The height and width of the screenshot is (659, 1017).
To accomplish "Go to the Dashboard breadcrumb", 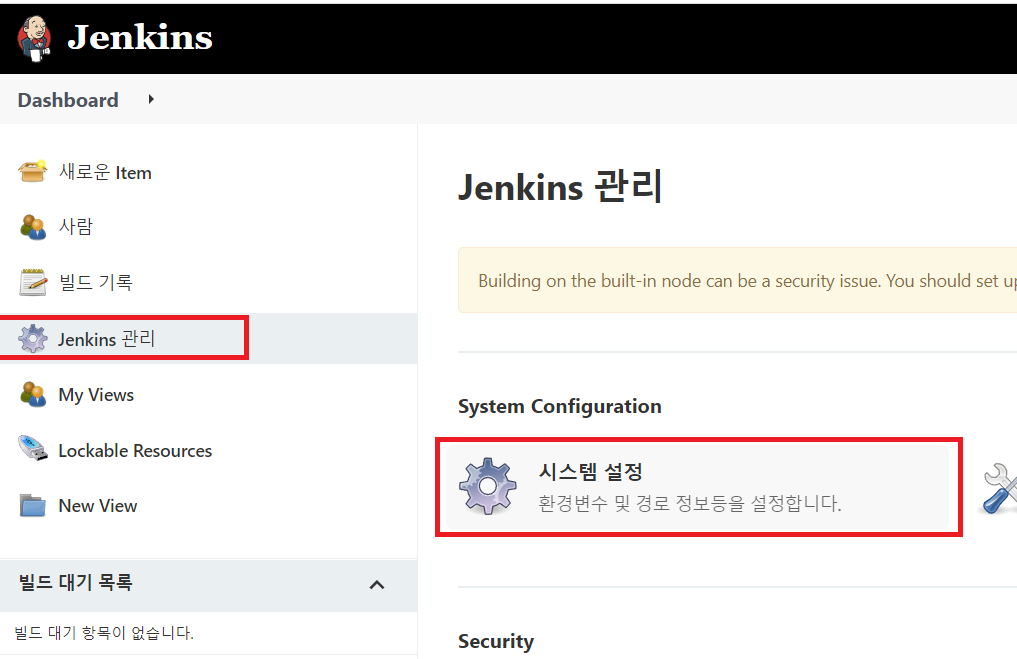I will pos(68,100).
